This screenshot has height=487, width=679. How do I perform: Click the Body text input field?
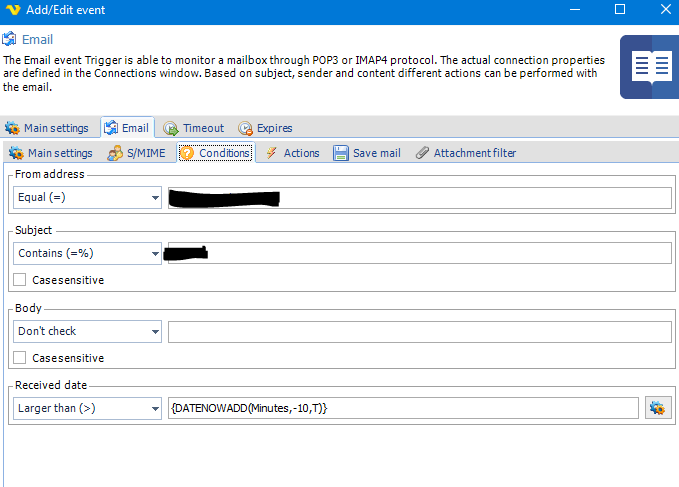click(419, 331)
